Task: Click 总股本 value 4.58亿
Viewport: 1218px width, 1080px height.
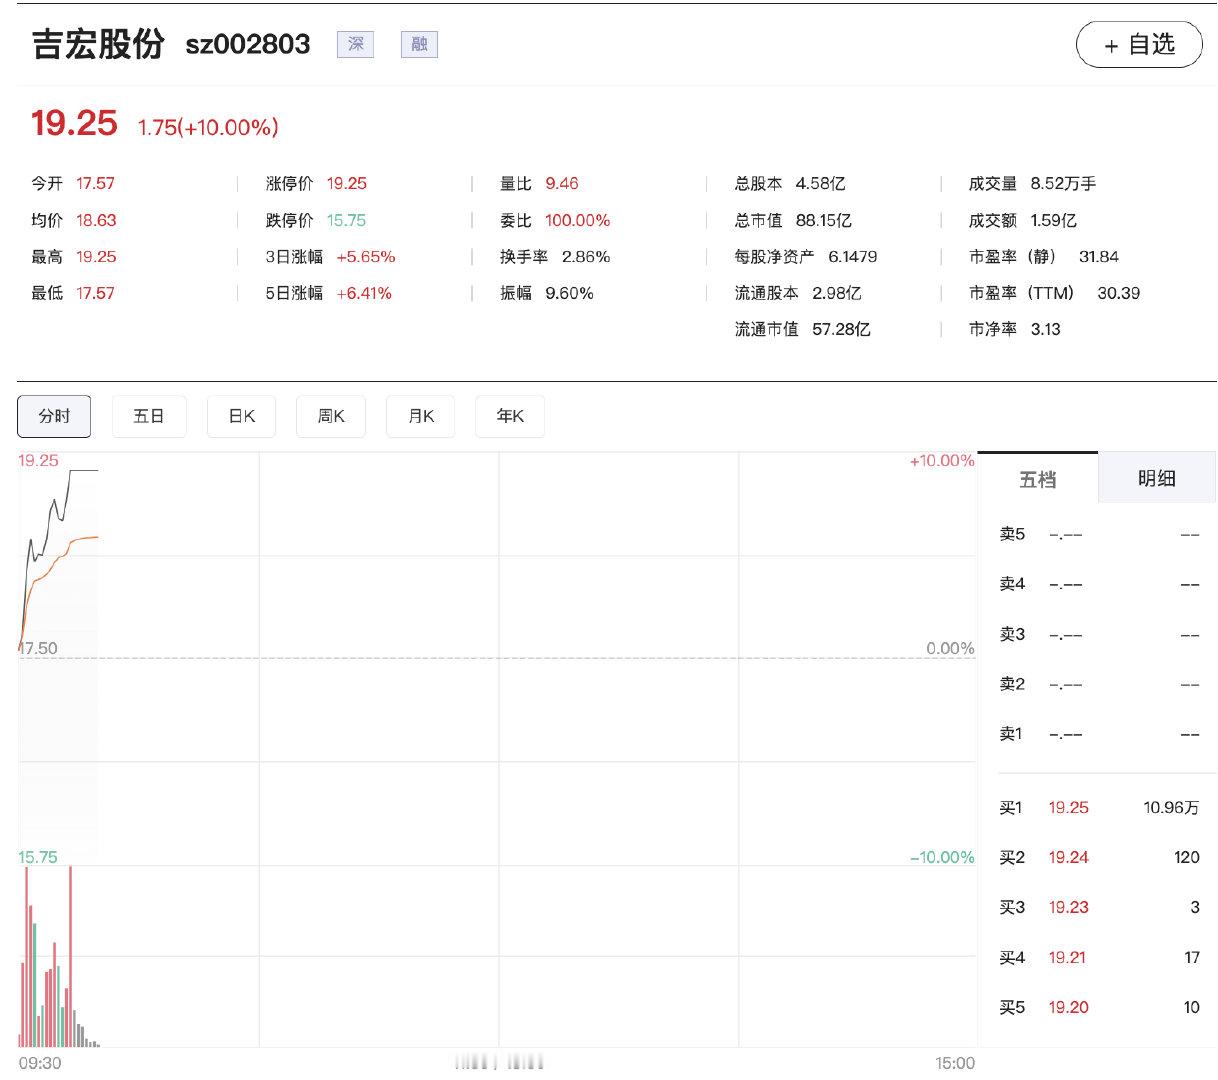Action: coord(821,184)
